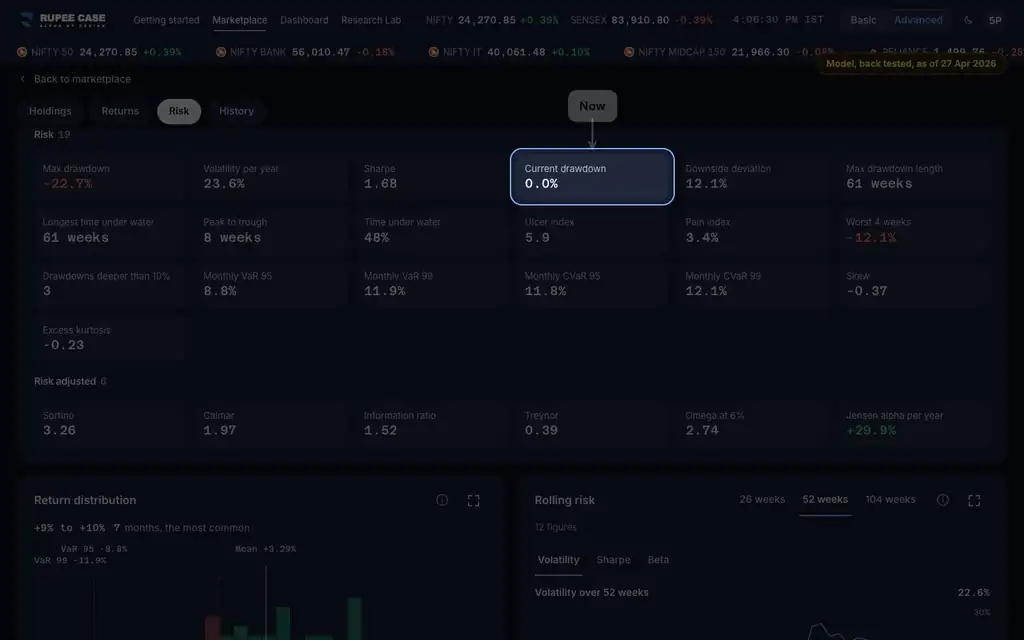The width and height of the screenshot is (1024, 640).
Task: Go to the Dashboard page
Action: point(304,20)
